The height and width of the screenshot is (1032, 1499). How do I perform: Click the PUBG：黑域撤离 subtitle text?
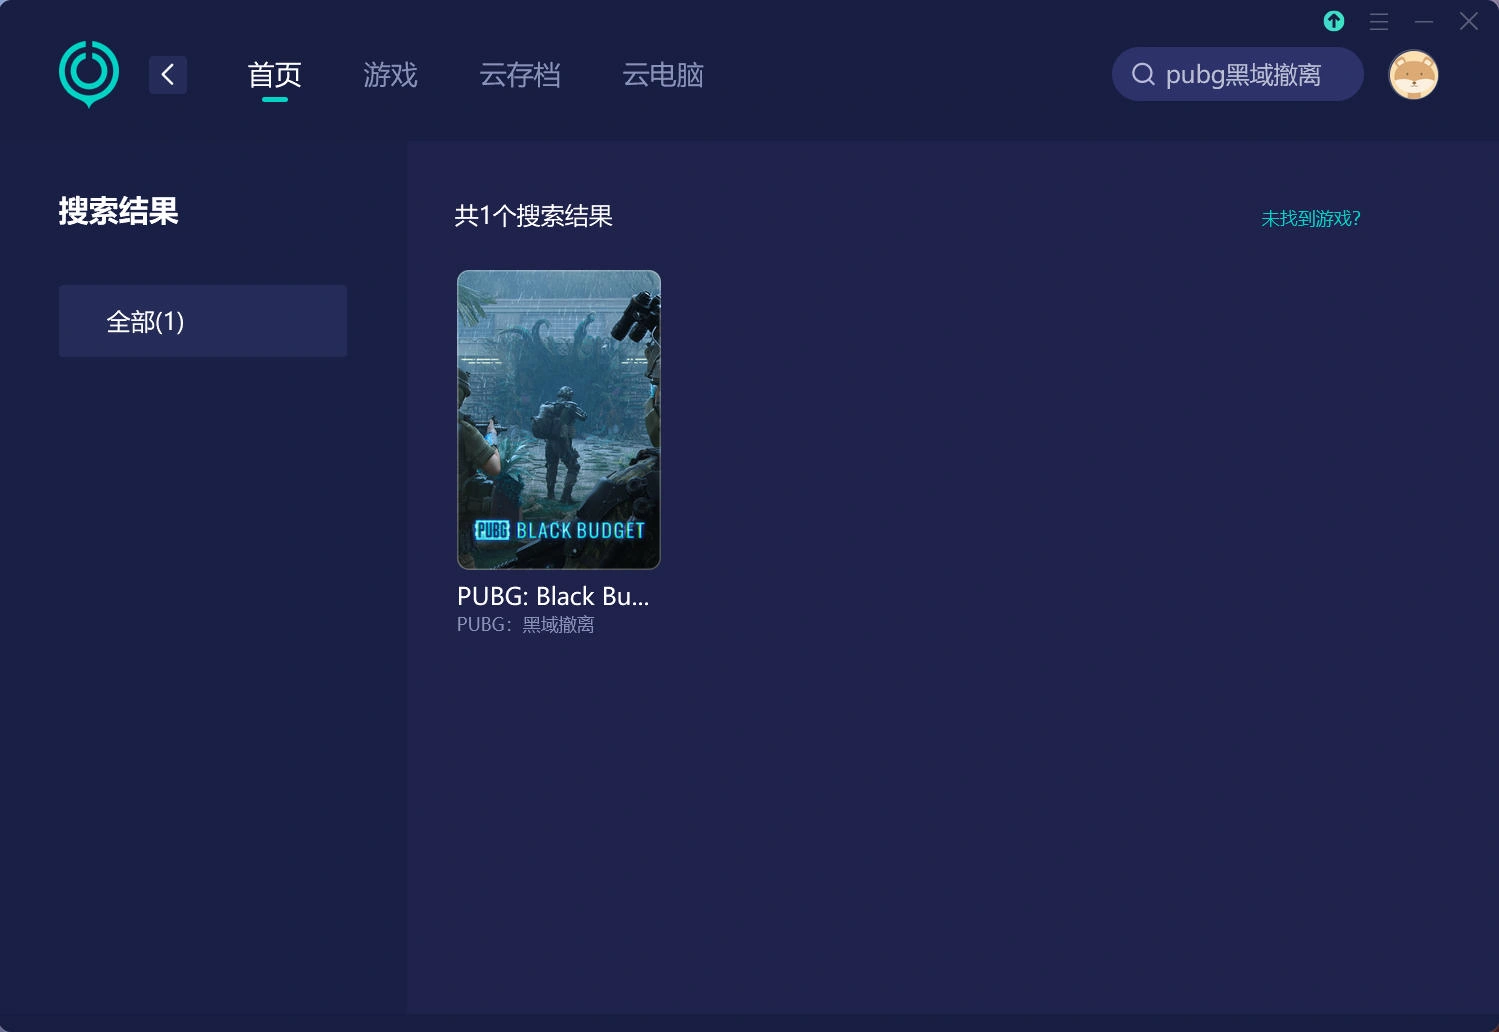tap(526, 625)
